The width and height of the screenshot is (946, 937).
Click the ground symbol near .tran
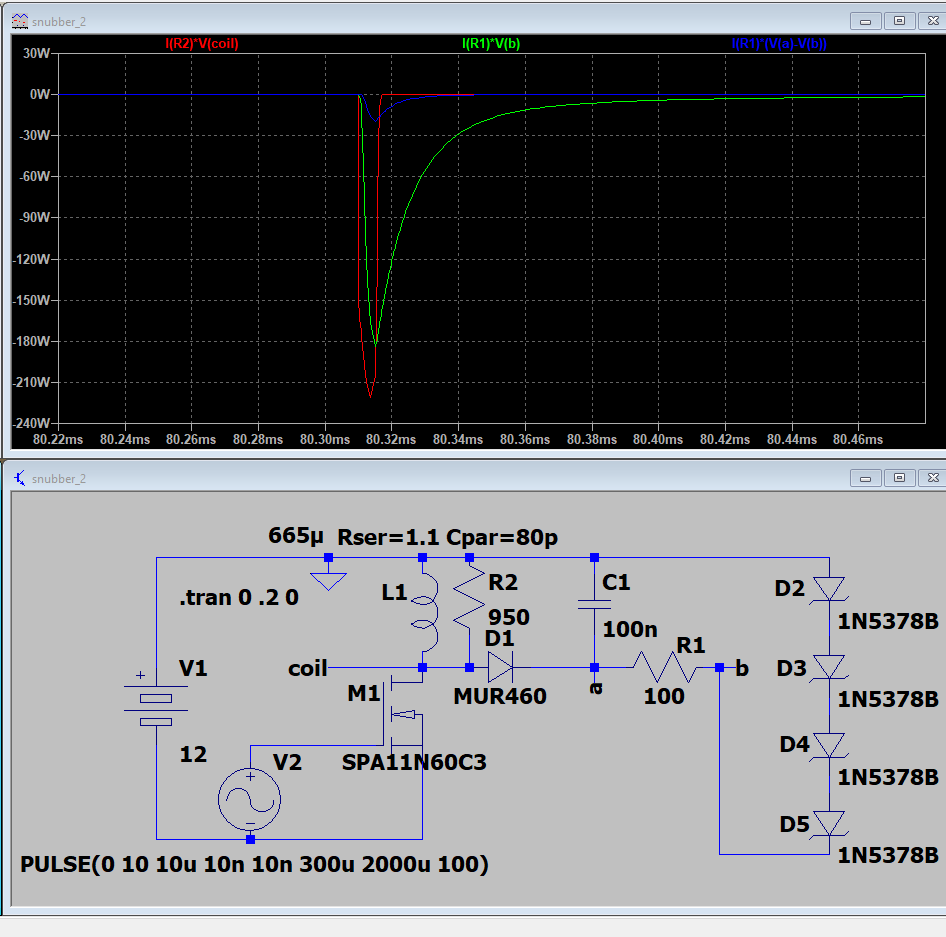tap(327, 578)
